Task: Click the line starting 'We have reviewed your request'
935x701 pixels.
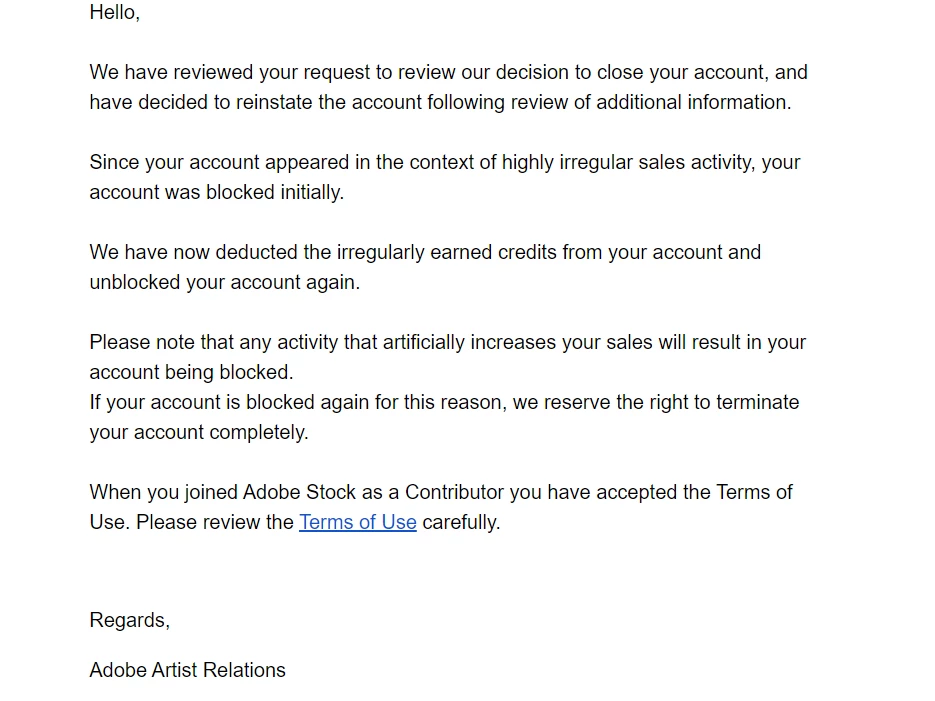Action: [x=448, y=72]
